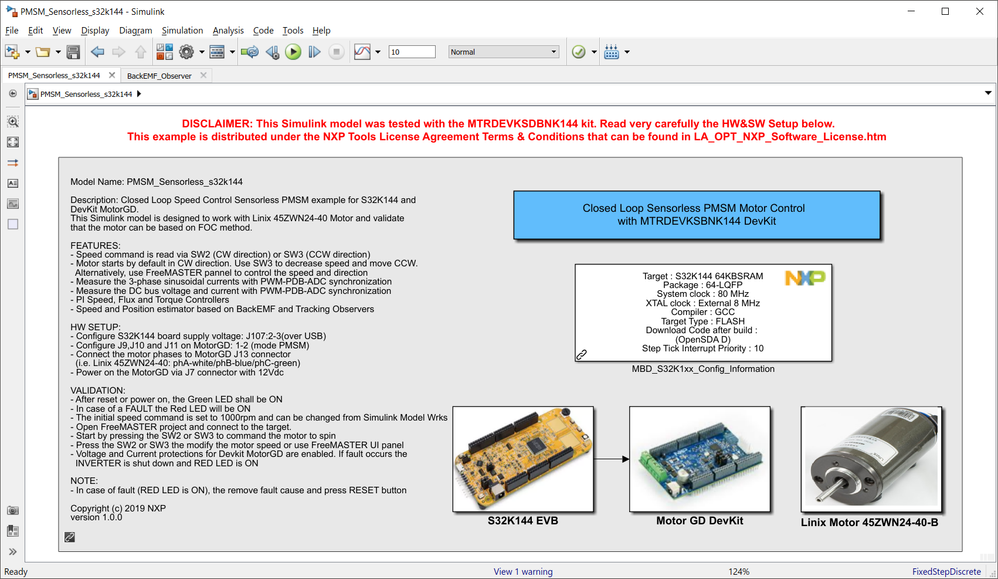Open the Simulation Data Inspector icon

click(x=362, y=52)
